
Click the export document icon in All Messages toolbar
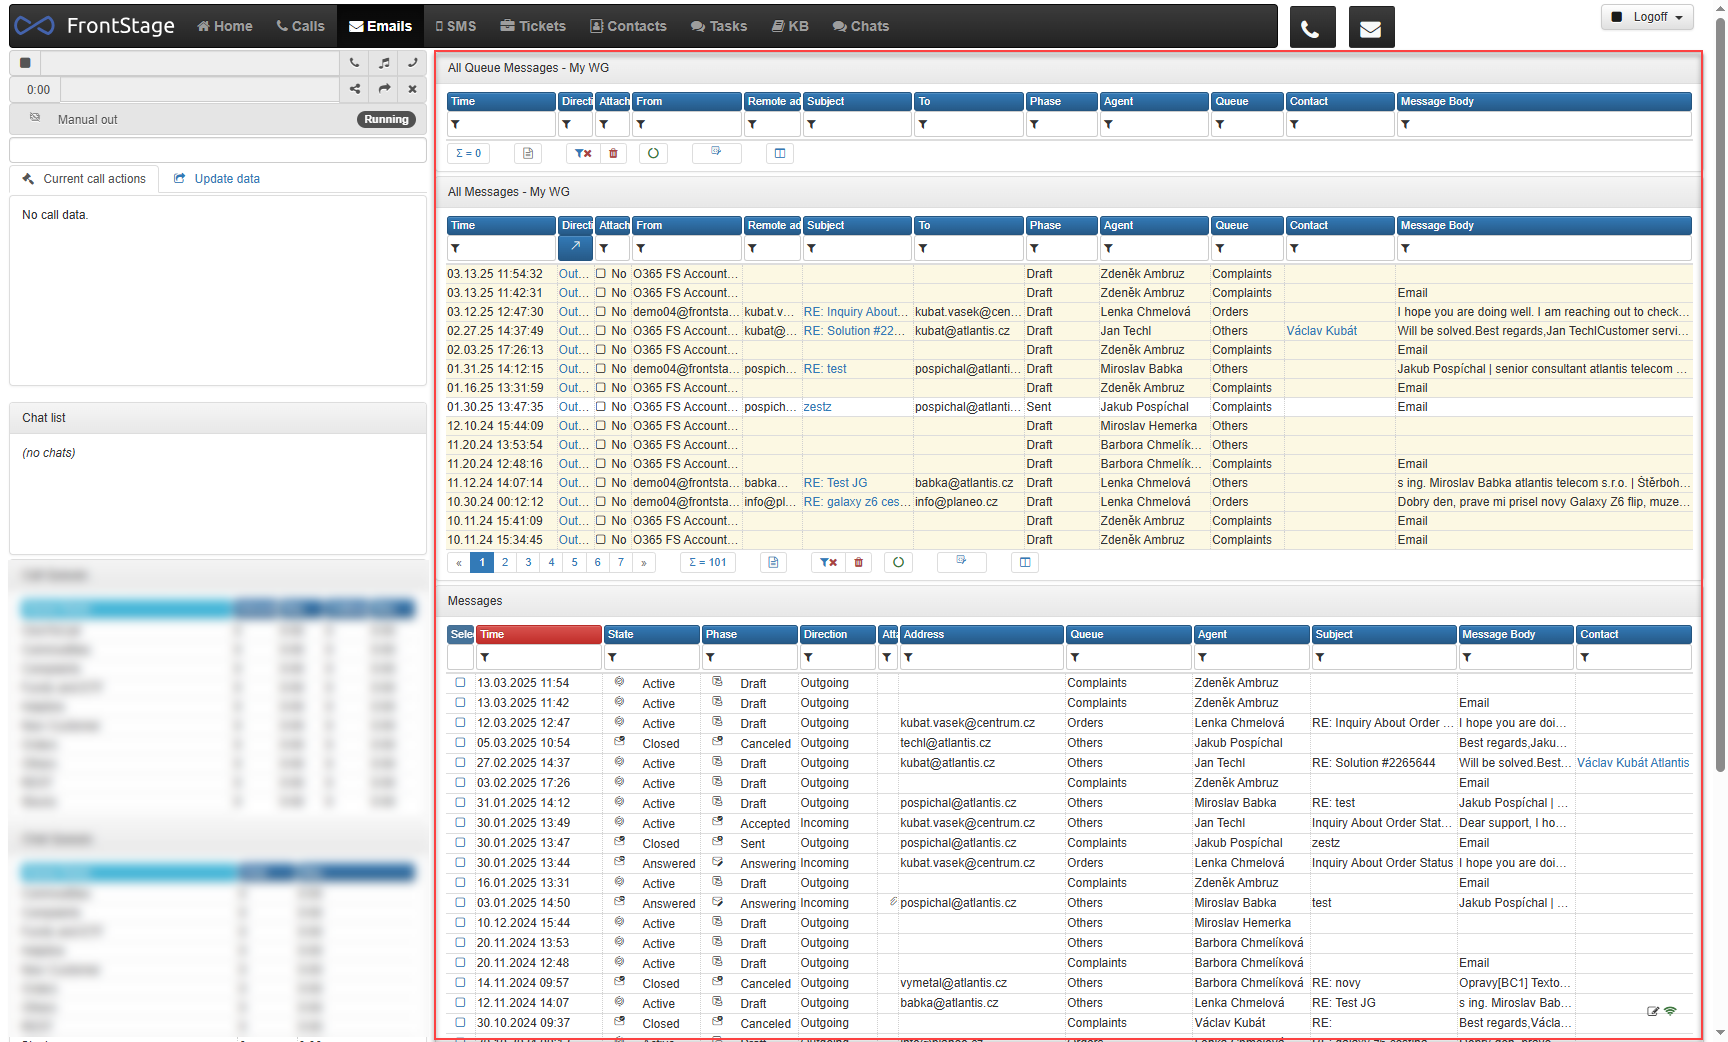pos(773,562)
